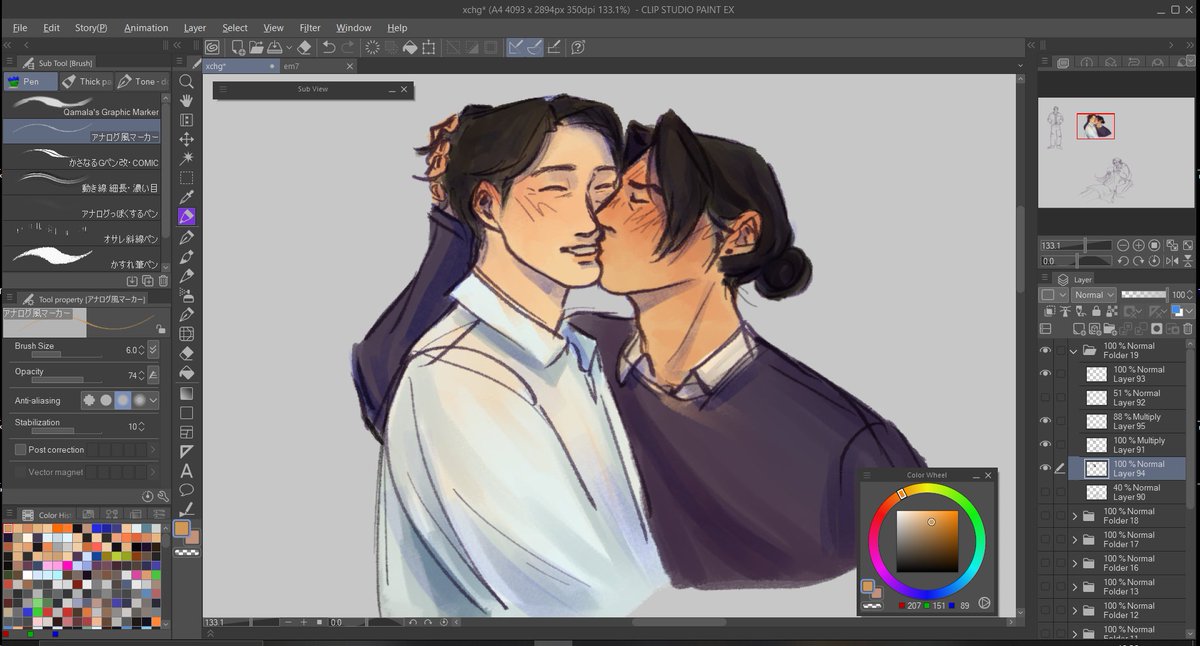Toggle visibility of Layer 95

tap(1045, 421)
